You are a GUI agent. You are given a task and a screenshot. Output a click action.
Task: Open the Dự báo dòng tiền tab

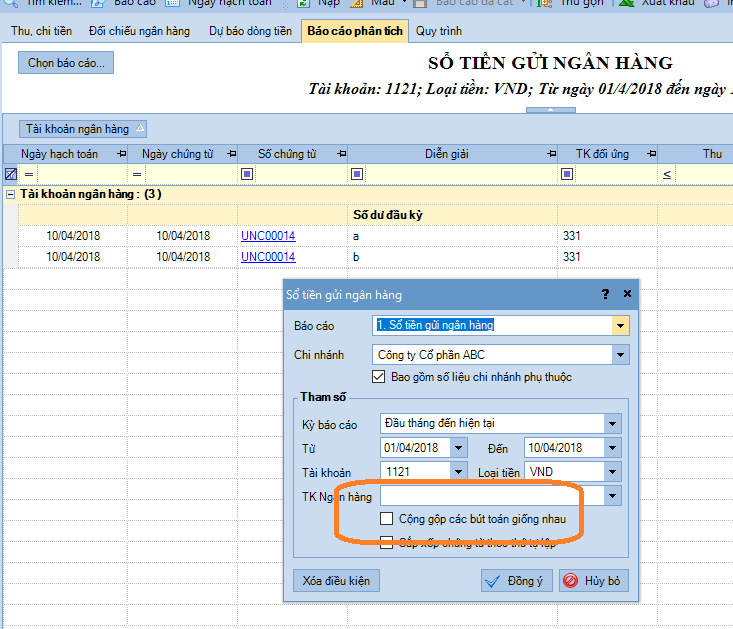[250, 31]
